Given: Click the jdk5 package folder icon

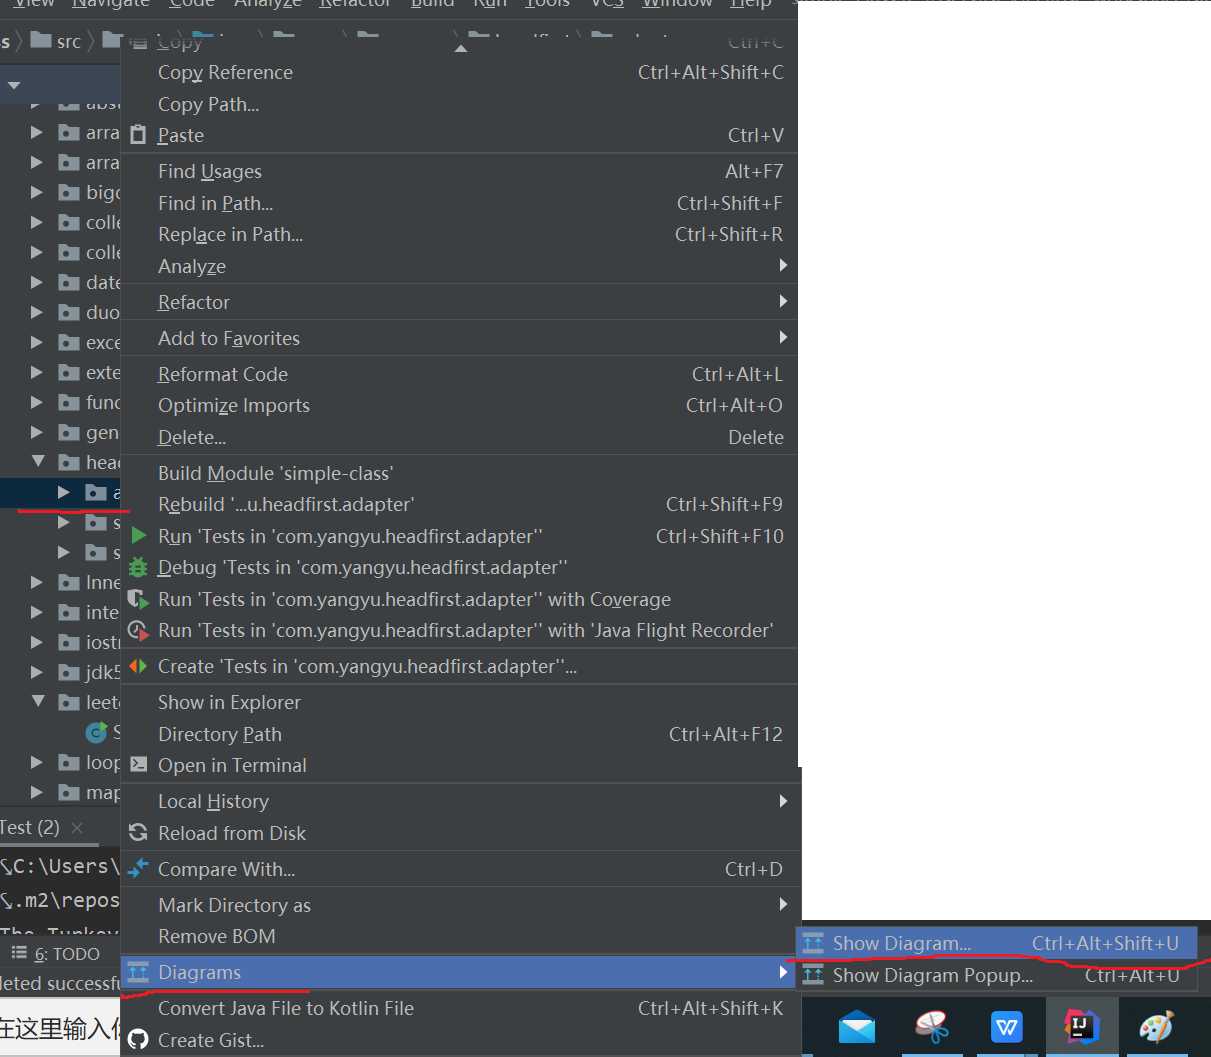Looking at the screenshot, I should (69, 673).
